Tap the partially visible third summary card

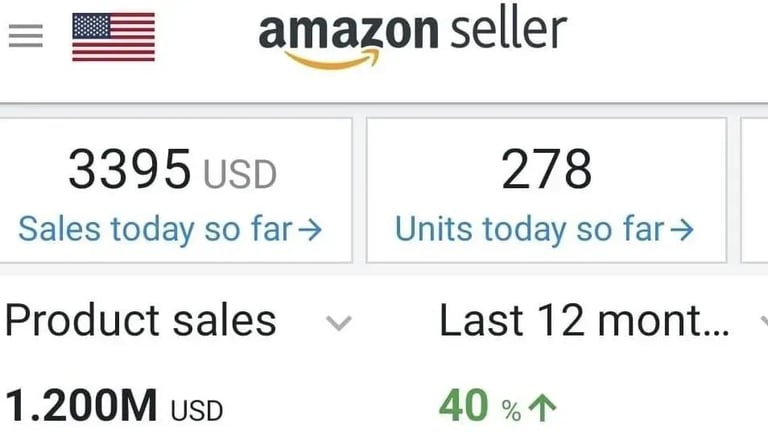[x=755, y=190]
